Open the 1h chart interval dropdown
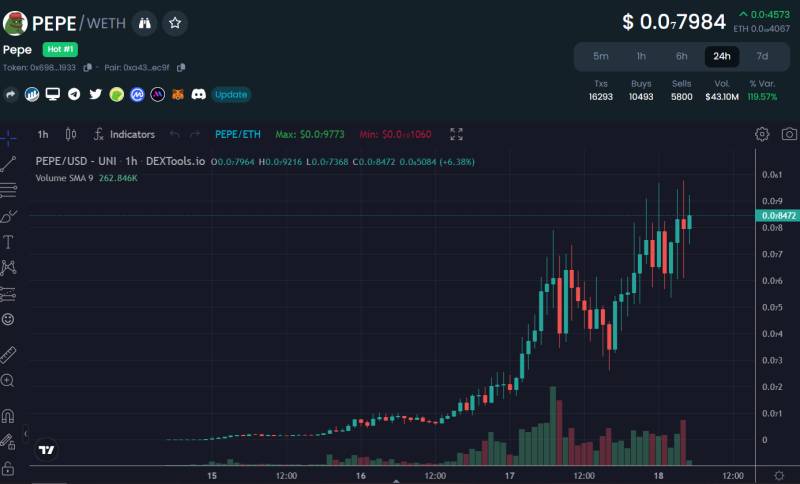 [x=43, y=135]
